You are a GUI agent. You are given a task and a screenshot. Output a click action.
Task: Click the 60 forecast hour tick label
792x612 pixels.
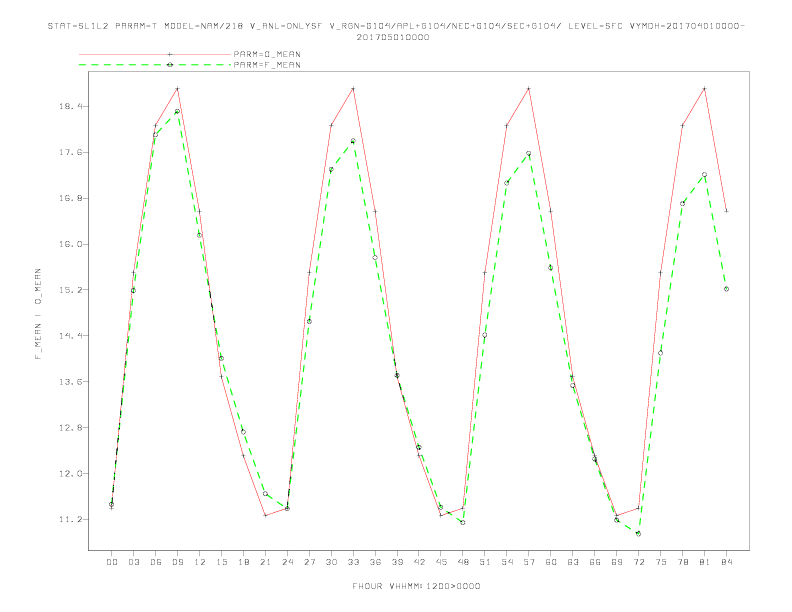pyautogui.click(x=551, y=562)
